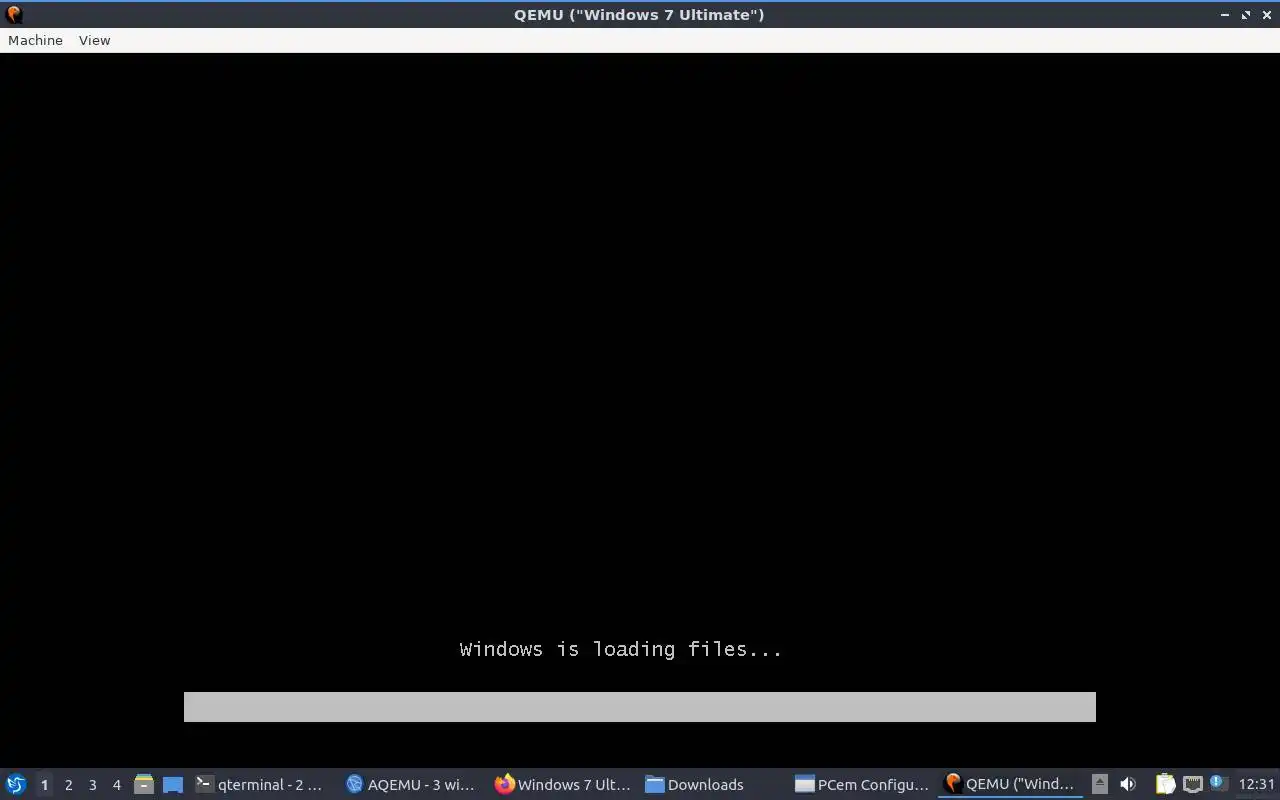The width and height of the screenshot is (1280, 800).
Task: Switch to desktop 1
Action: click(x=44, y=784)
